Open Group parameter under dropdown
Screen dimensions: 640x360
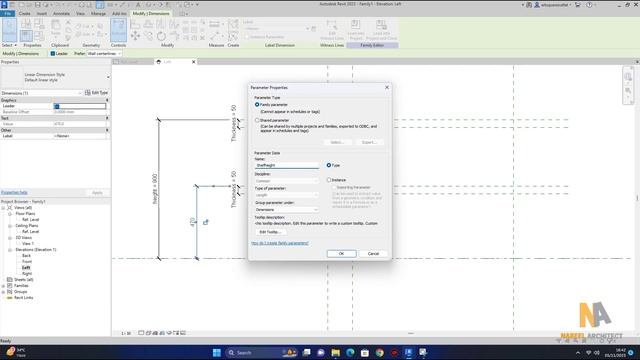[x=287, y=210]
